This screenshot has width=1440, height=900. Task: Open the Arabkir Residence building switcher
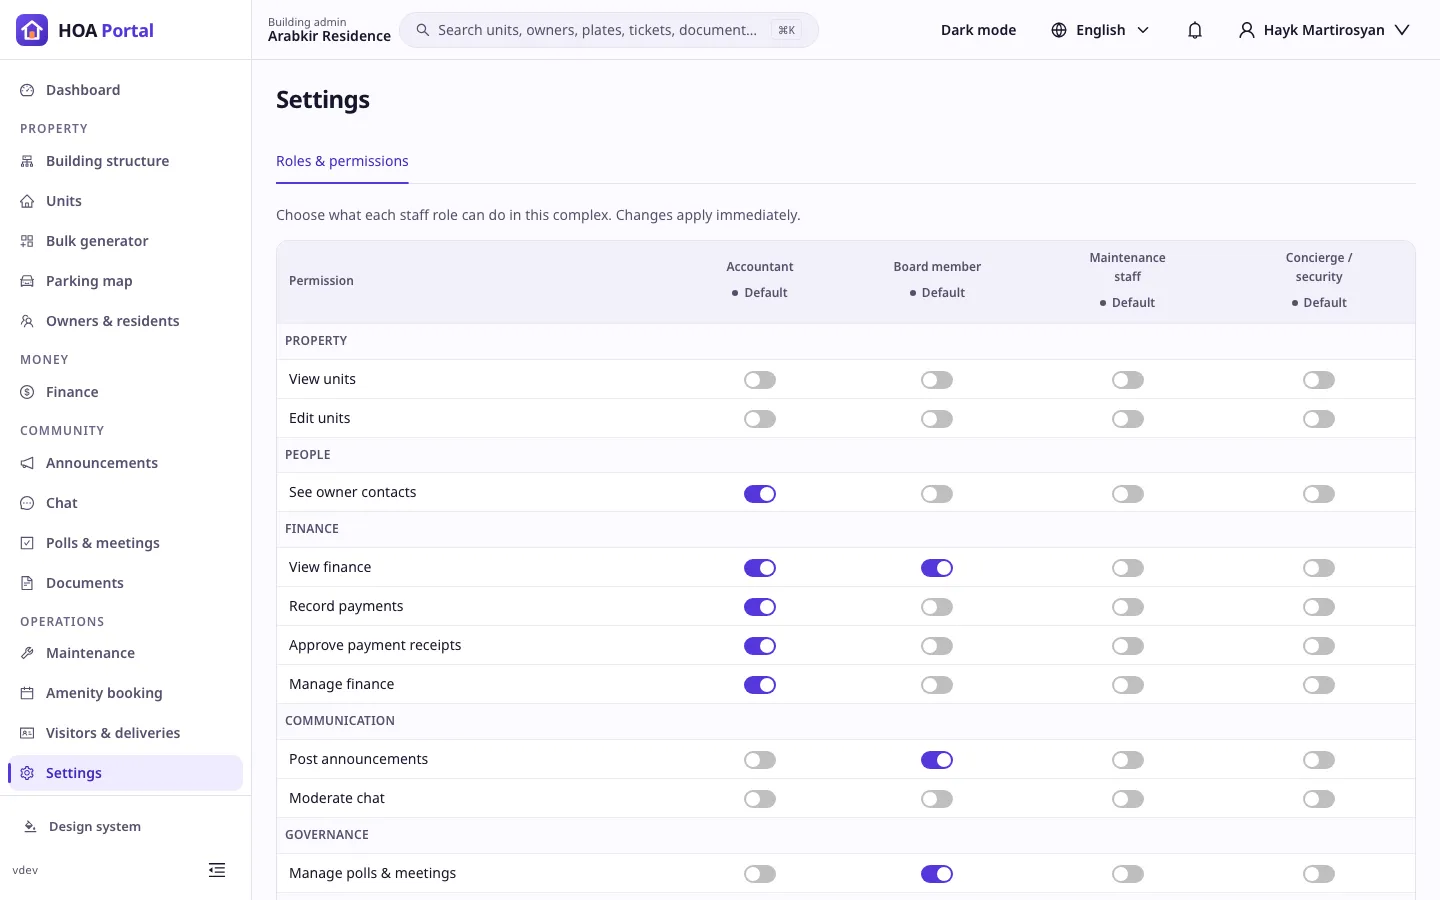[329, 30]
